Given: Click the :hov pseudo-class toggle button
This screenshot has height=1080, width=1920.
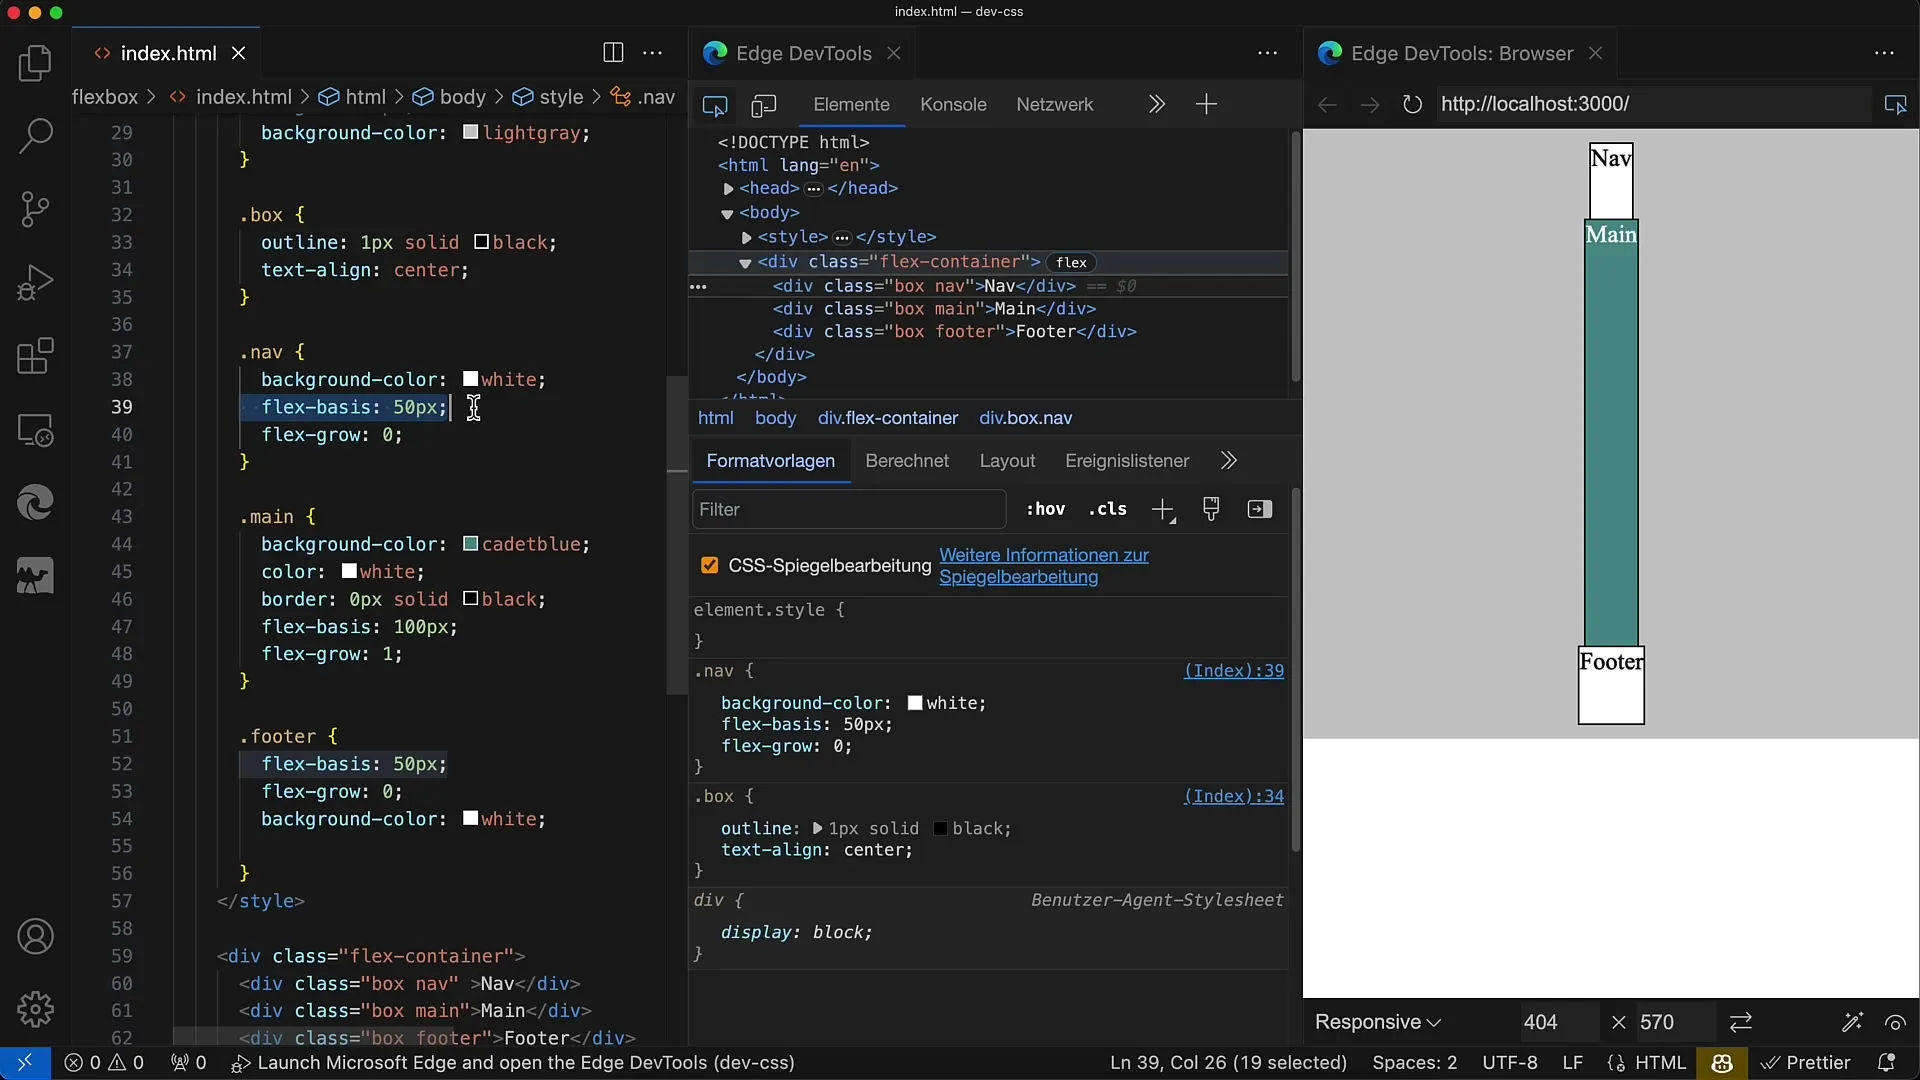Looking at the screenshot, I should (x=1046, y=510).
